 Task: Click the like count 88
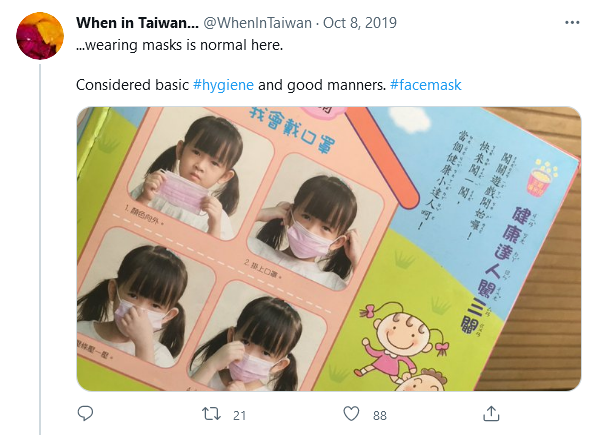(380, 416)
